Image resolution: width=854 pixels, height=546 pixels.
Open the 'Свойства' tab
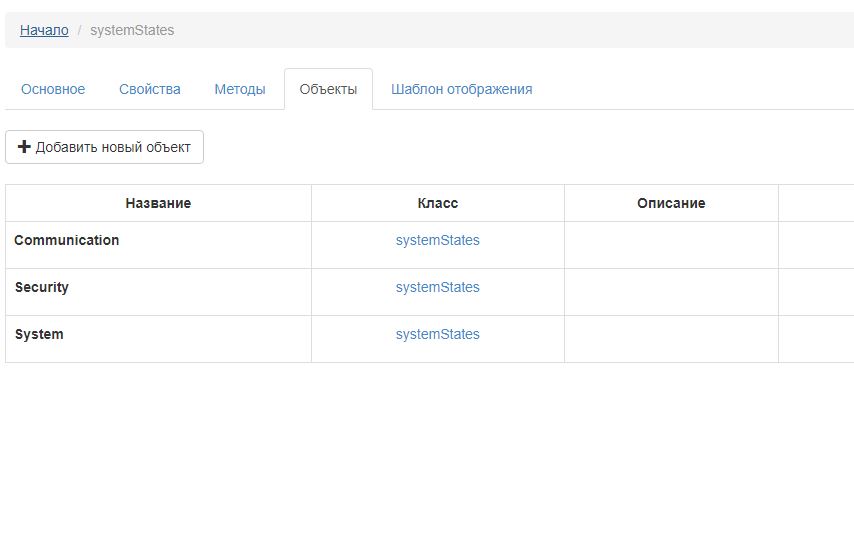(x=150, y=89)
